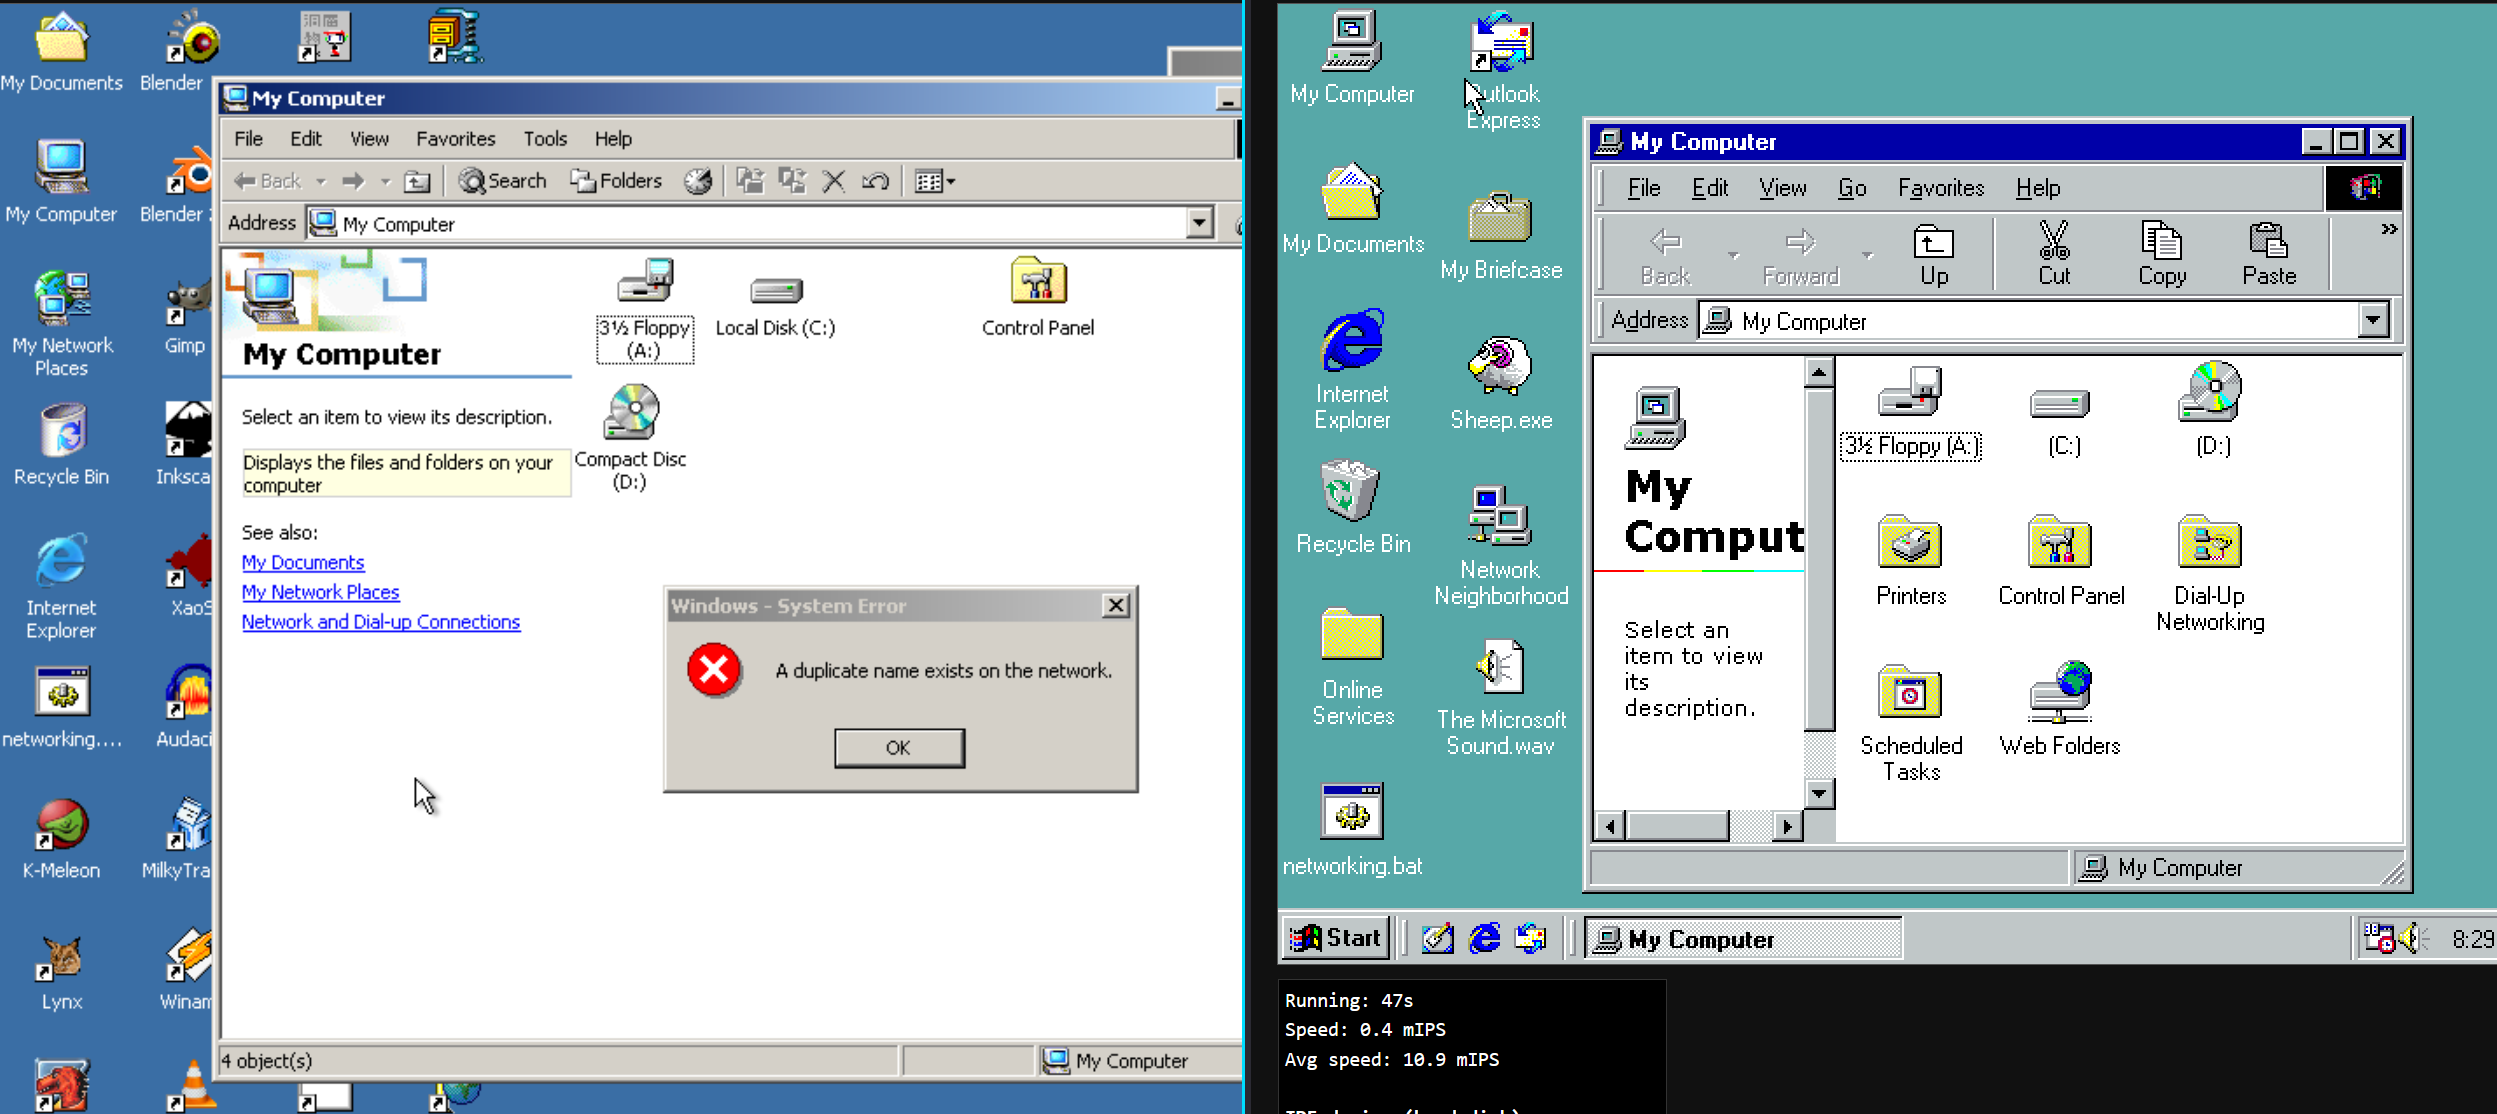Click the info pane's scroll right arrow
2497x1114 pixels.
pyautogui.click(x=1787, y=826)
